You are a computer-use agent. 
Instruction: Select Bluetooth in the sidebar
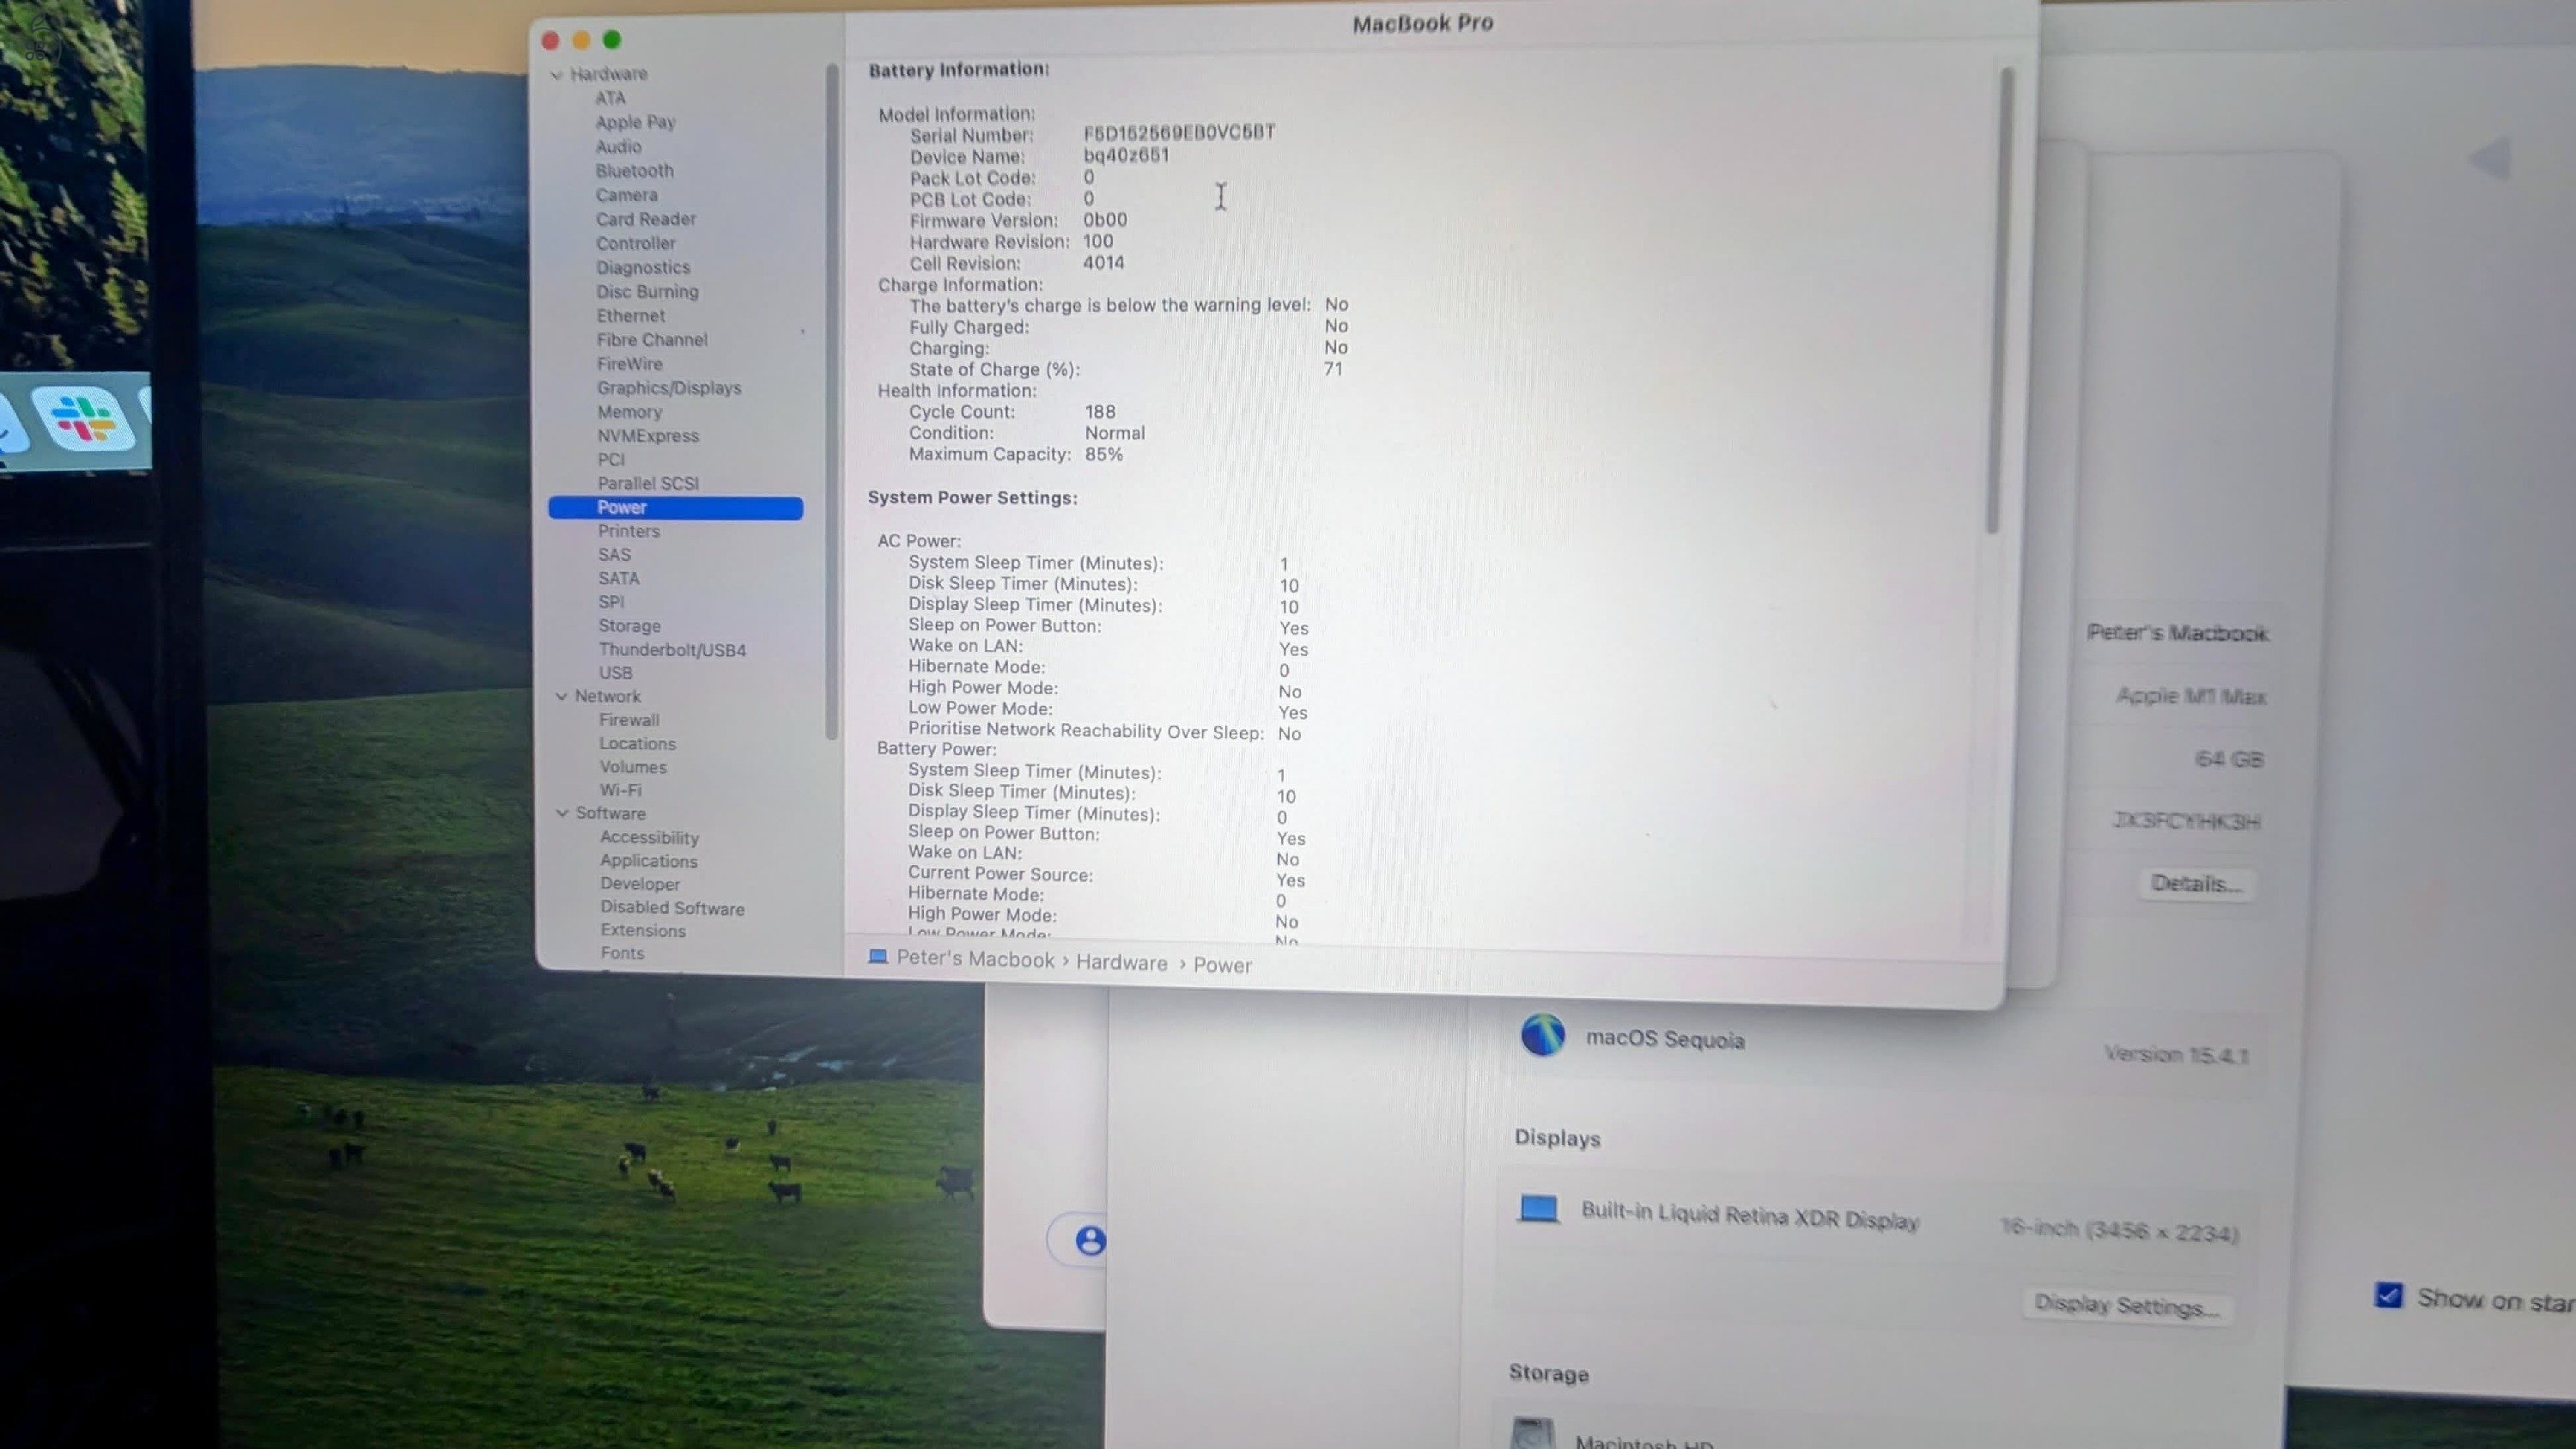[634, 171]
